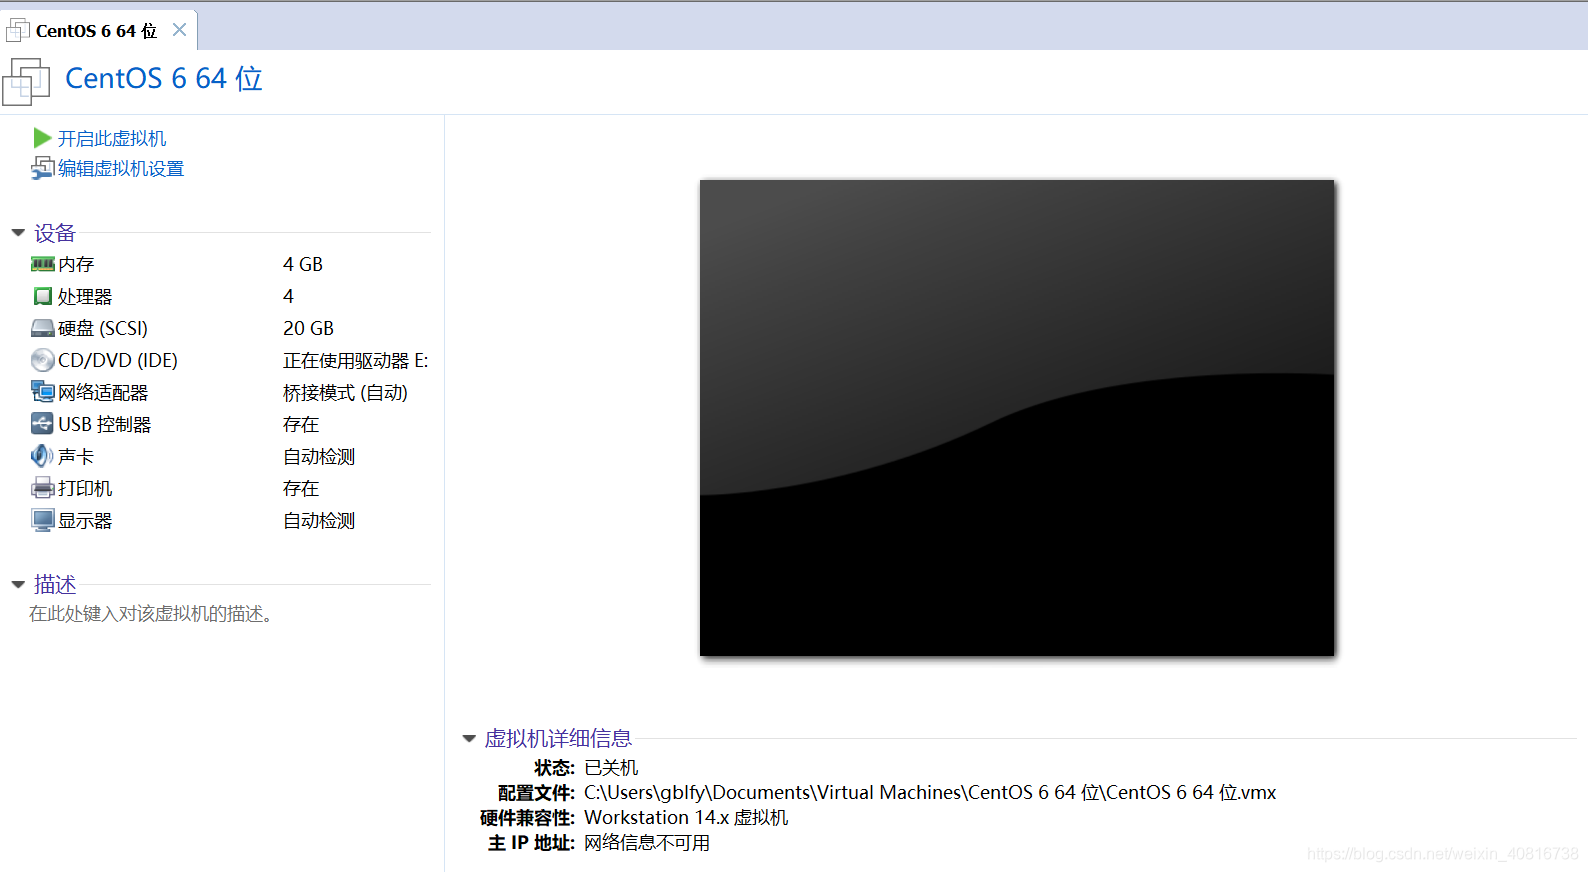Click the 显示器 row's 自动检测 value
Viewport: 1588px width, 872px height.
tap(319, 521)
